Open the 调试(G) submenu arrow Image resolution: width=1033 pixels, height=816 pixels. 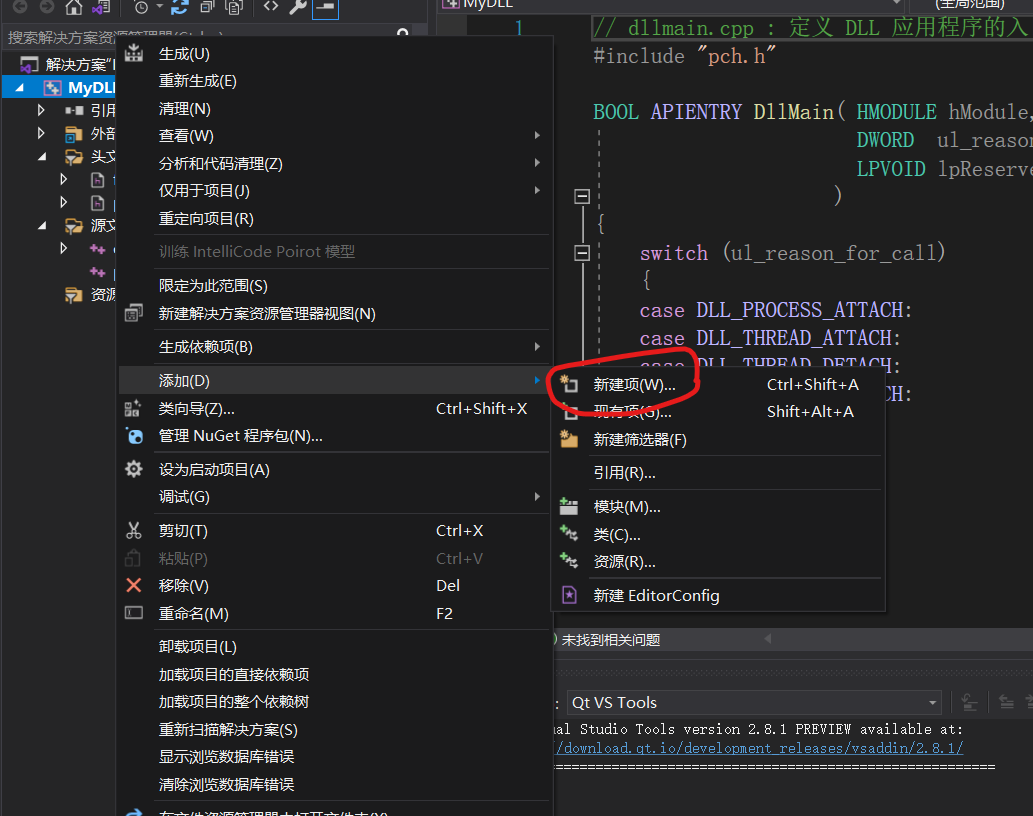[538, 497]
